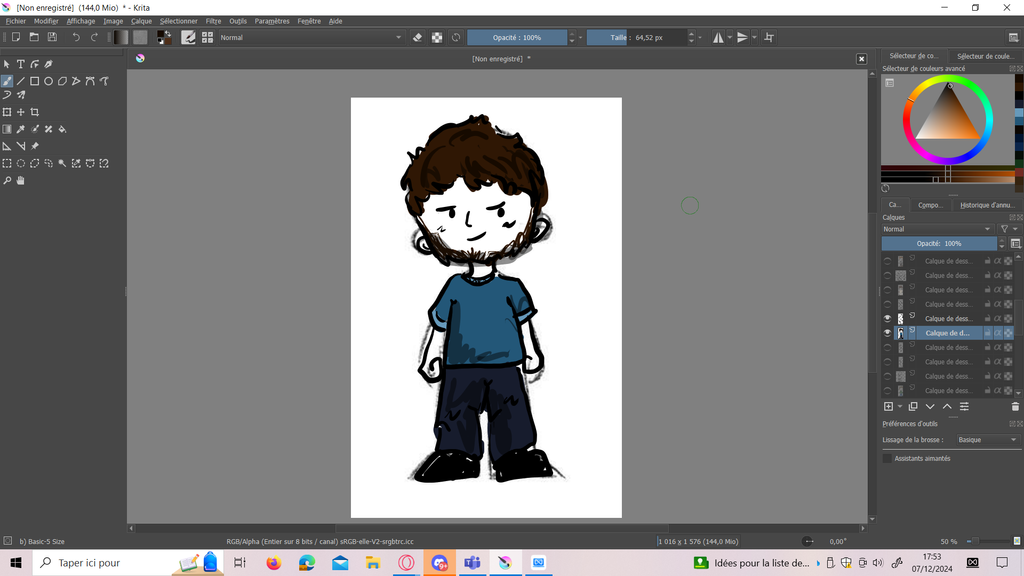Expand the layer blending mode dropdown
This screenshot has height=576, width=1024.
(937, 229)
